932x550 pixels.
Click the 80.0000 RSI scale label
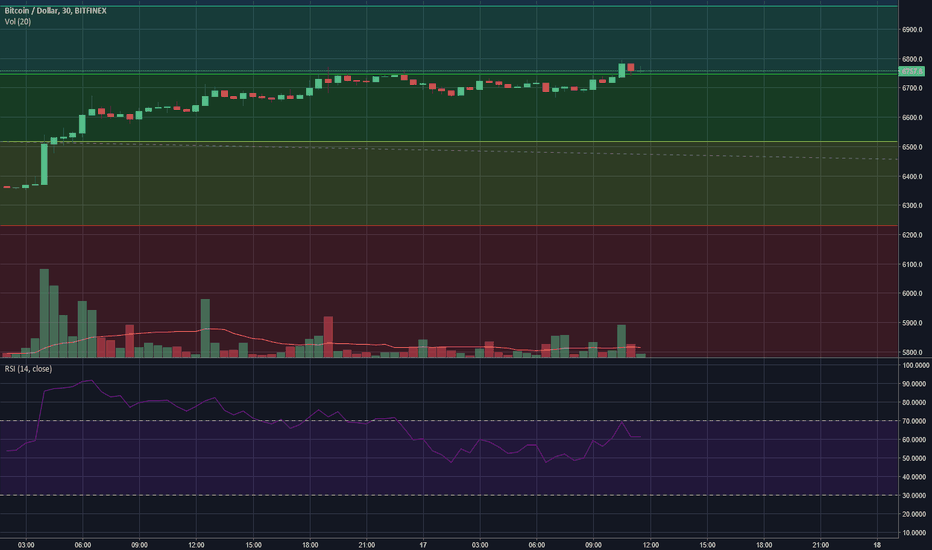[915, 403]
